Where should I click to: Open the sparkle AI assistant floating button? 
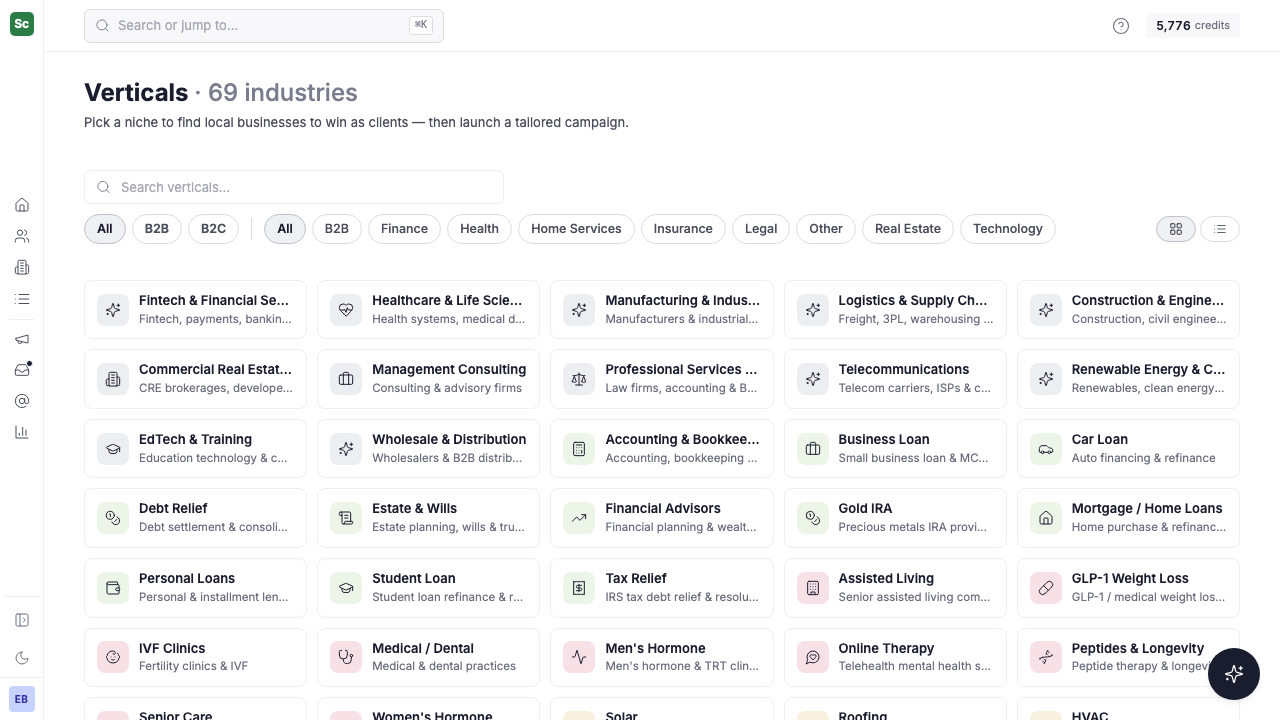pos(1234,673)
